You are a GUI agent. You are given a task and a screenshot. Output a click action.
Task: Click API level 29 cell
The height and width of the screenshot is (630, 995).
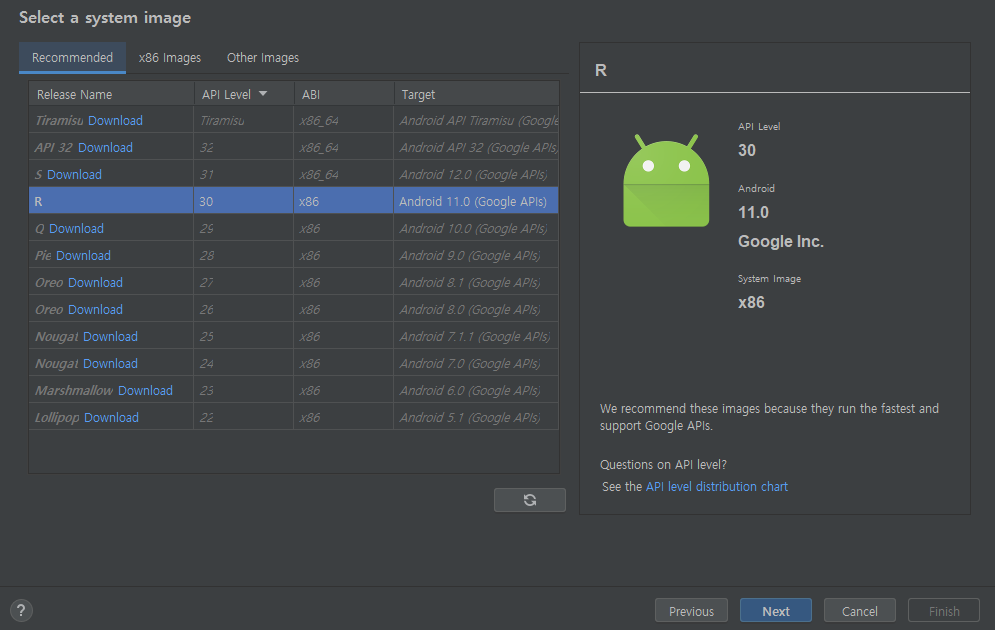pos(244,228)
